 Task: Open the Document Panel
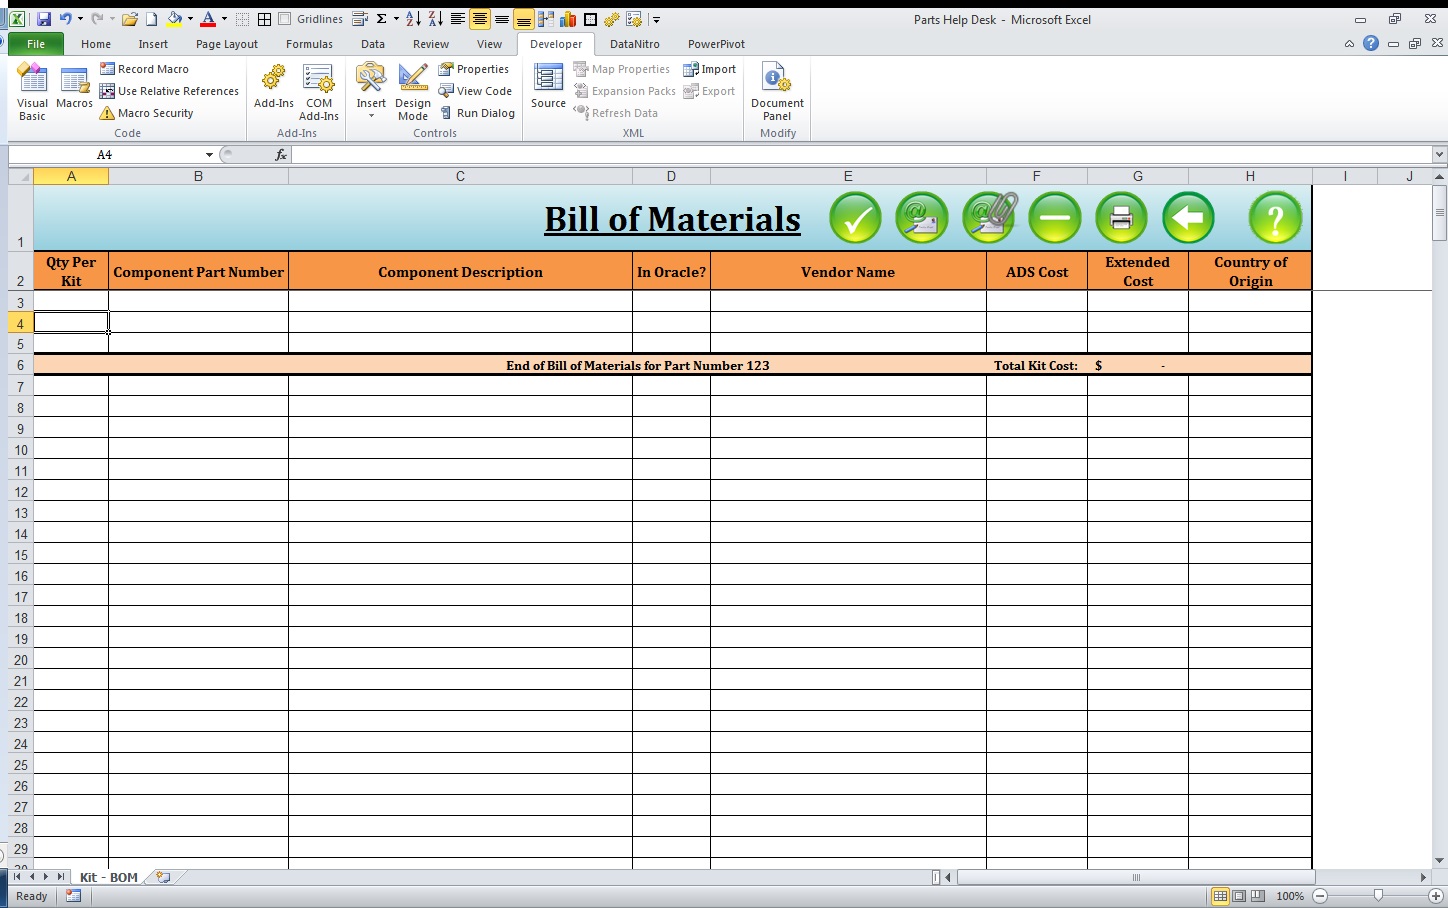777,91
